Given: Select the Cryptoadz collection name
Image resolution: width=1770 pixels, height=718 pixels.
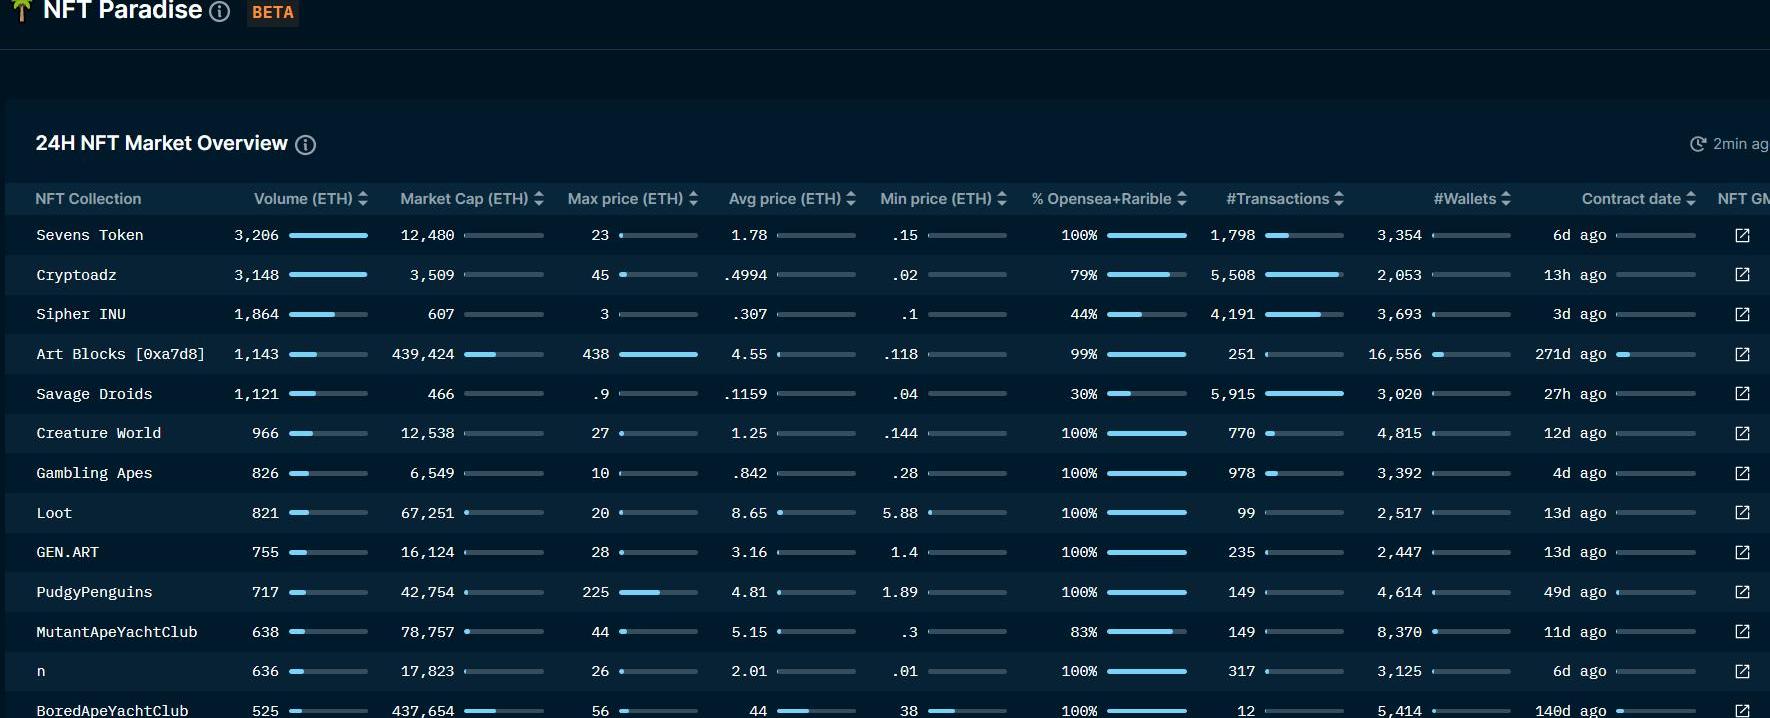Looking at the screenshot, I should point(76,275).
